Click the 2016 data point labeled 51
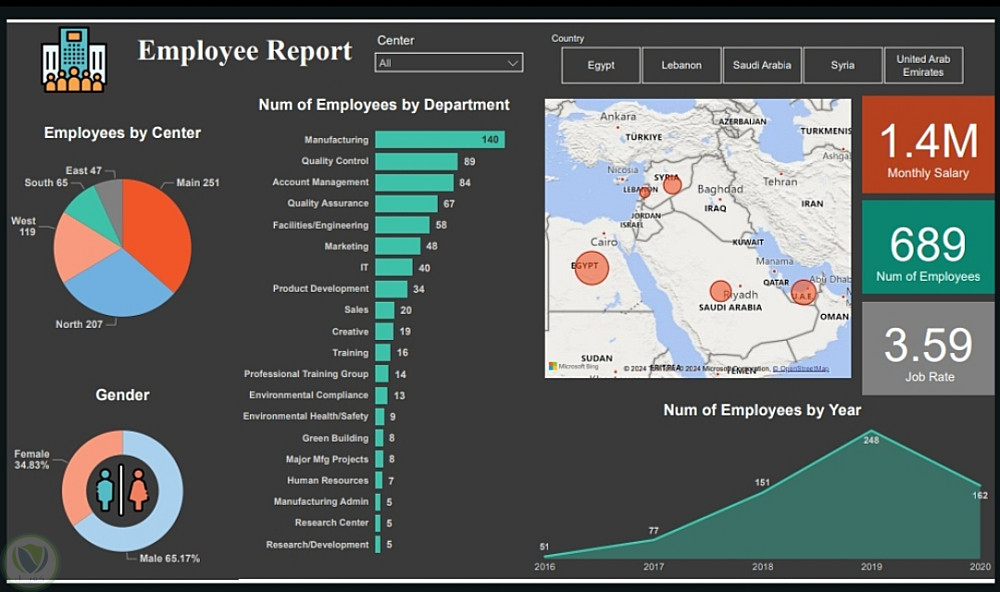The height and width of the screenshot is (592, 1000). [544, 556]
